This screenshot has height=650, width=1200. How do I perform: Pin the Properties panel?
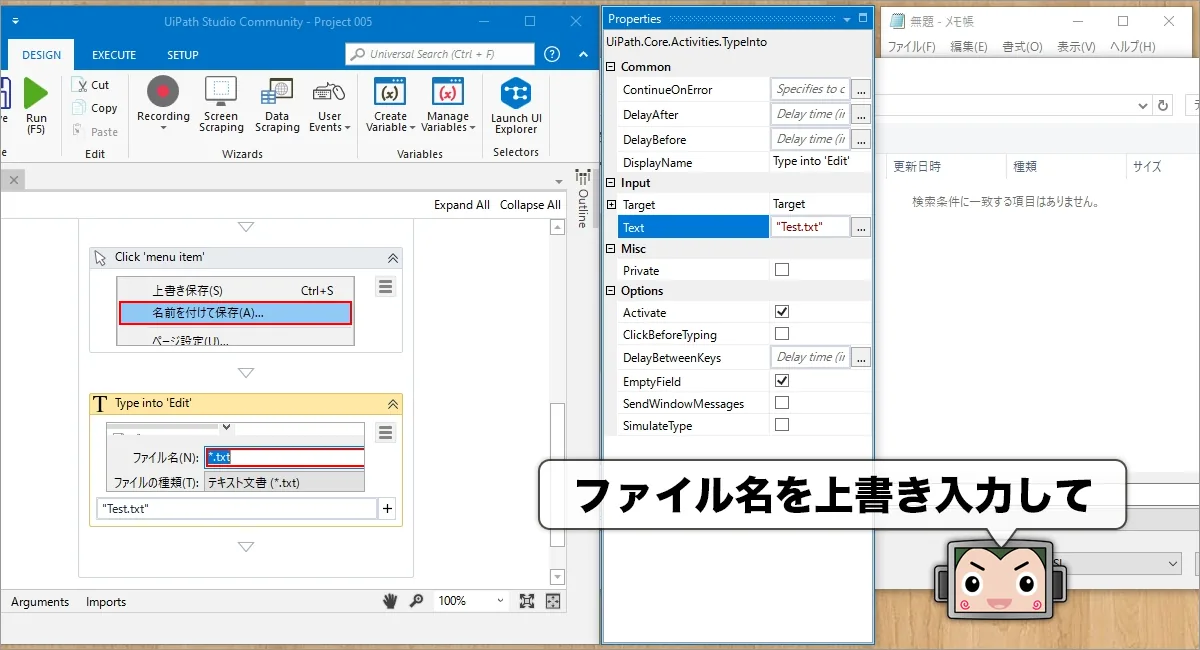(x=862, y=18)
